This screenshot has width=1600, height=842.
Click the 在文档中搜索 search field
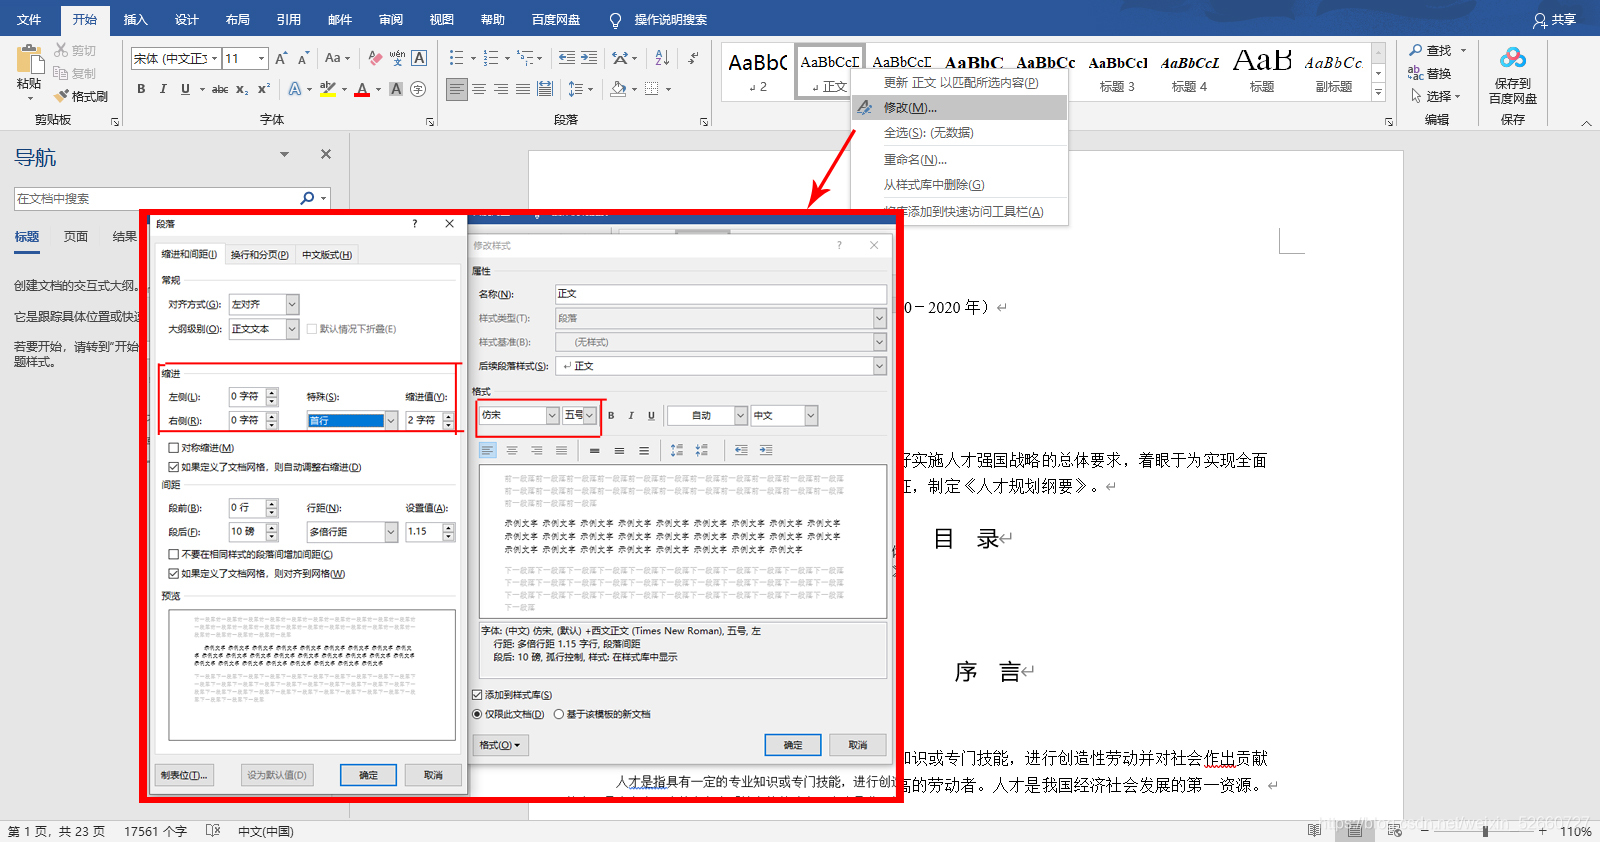click(157, 198)
